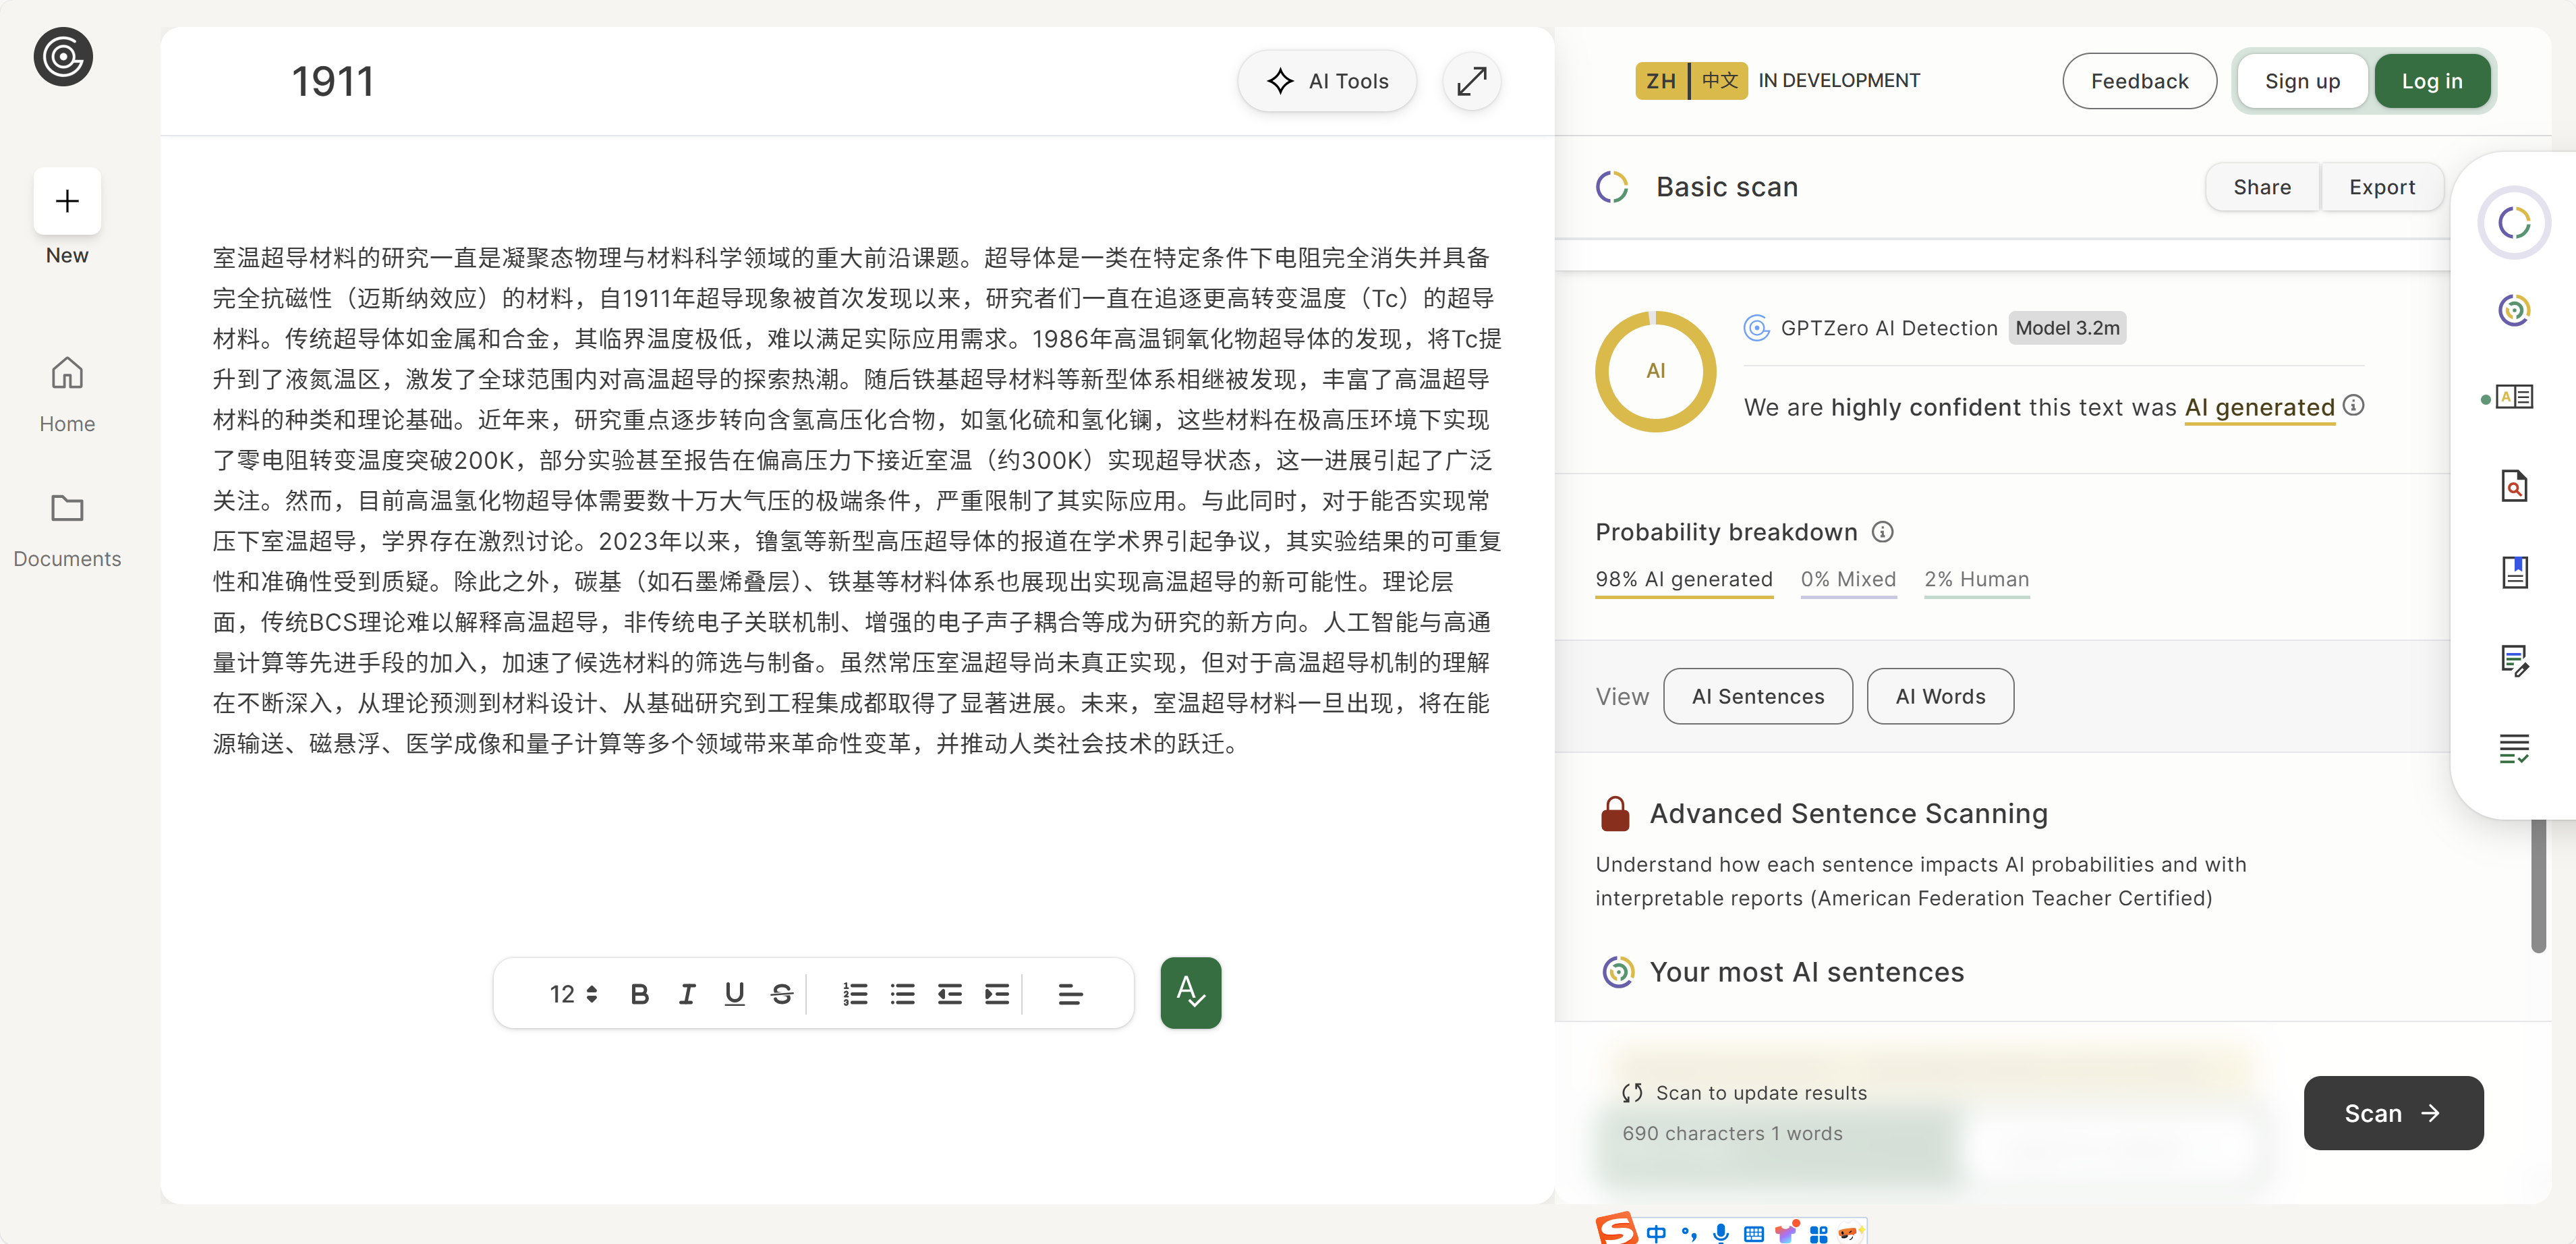
Task: Toggle bold formatting
Action: [x=640, y=994]
